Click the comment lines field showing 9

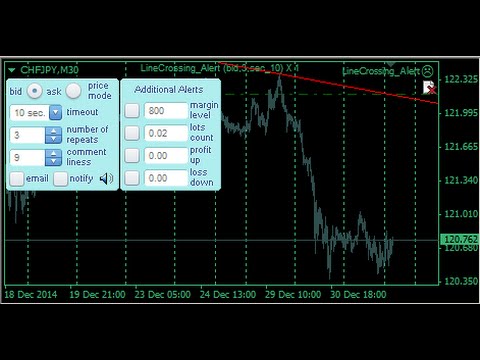click(x=27, y=157)
